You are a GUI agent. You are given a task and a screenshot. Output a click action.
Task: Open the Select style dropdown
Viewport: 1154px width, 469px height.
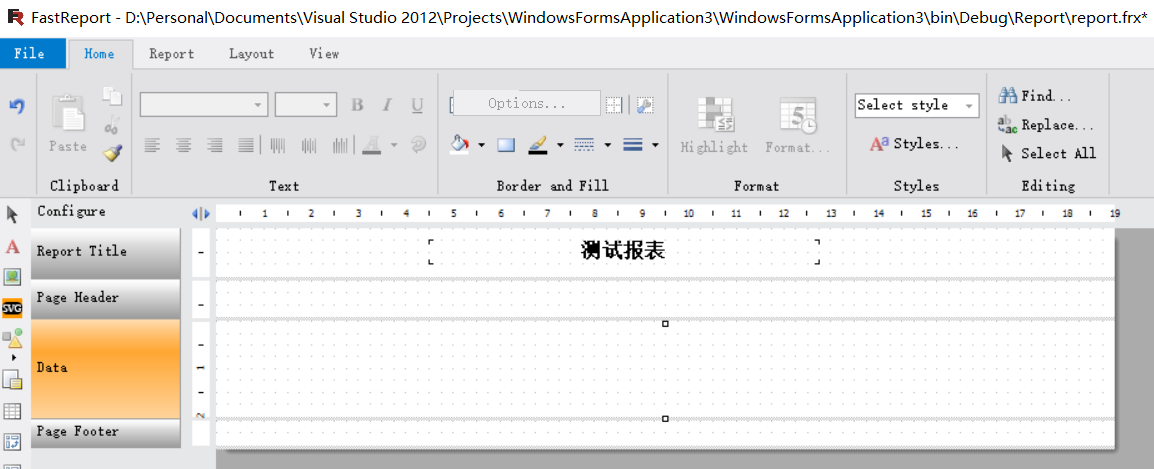tap(917, 105)
